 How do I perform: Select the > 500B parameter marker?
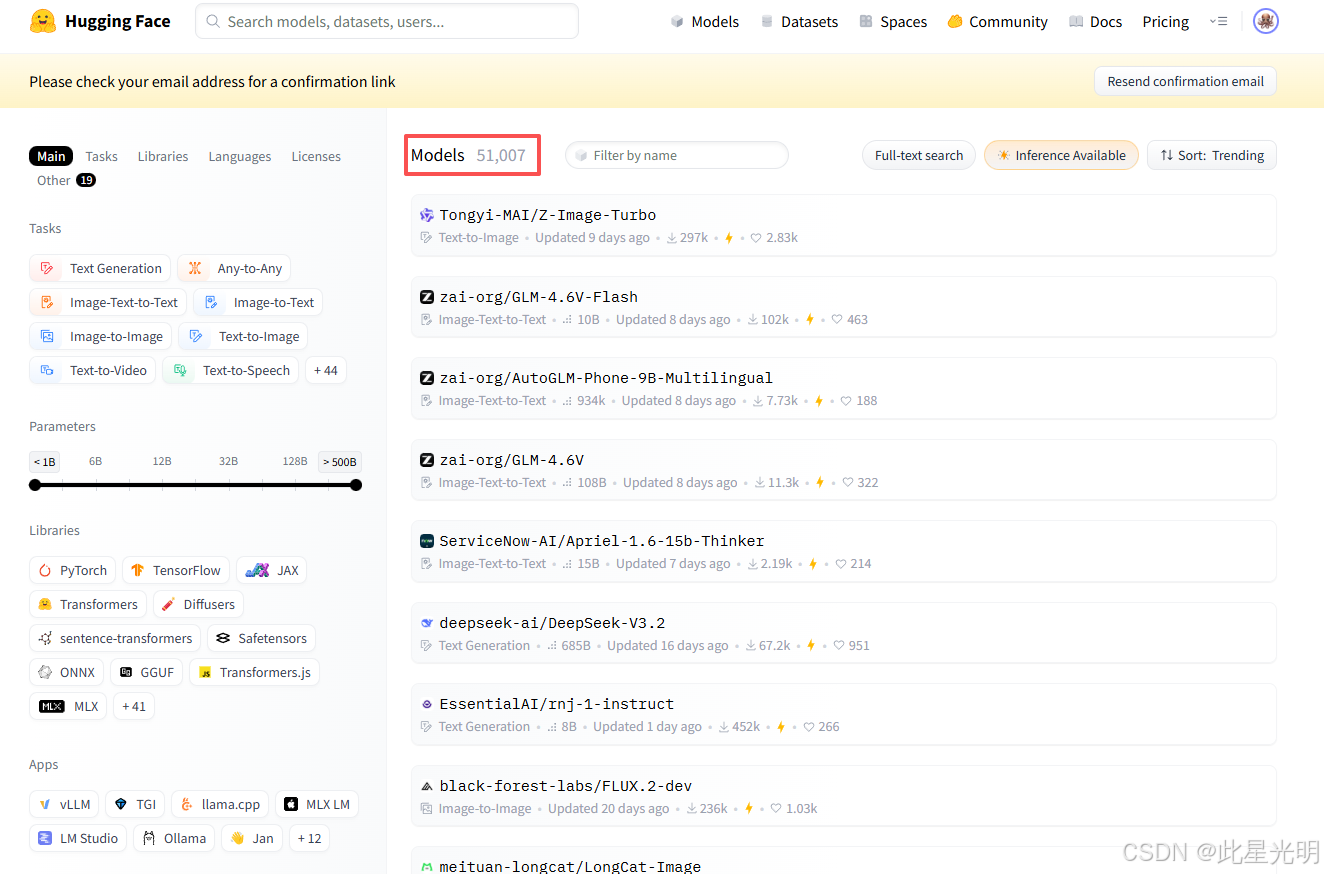(x=340, y=461)
